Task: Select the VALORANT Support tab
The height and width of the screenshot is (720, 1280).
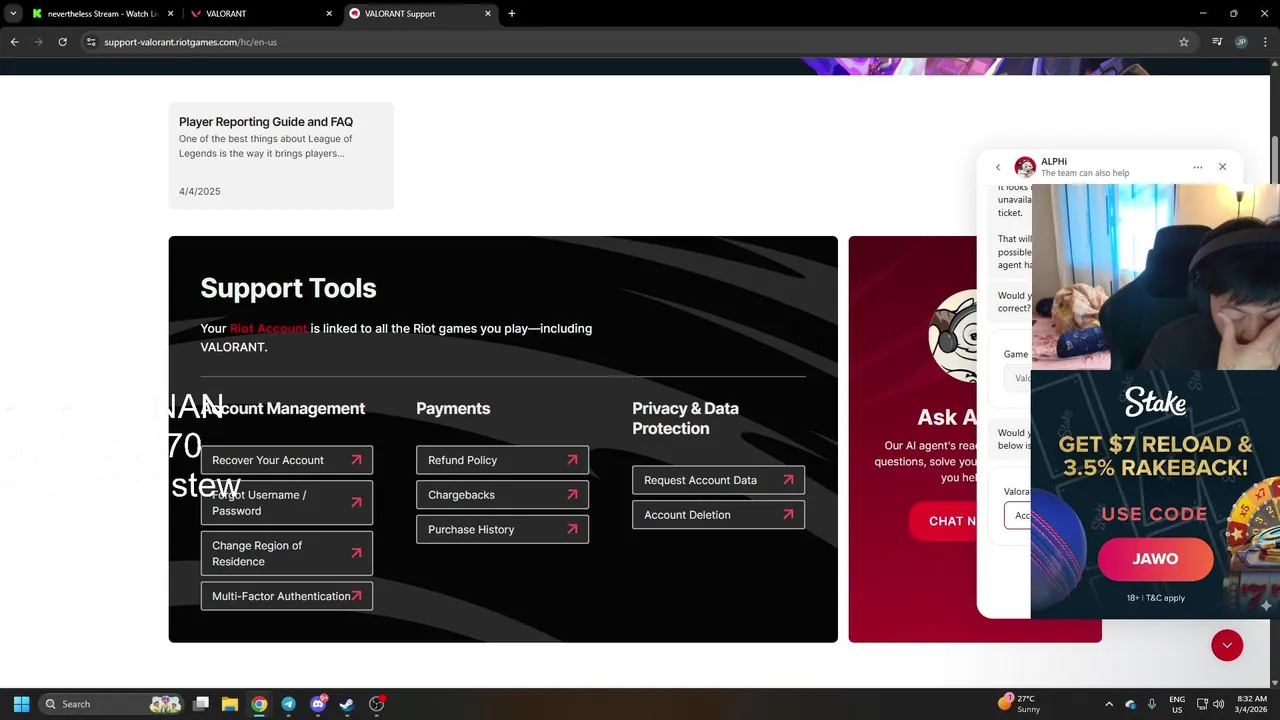Action: tap(420, 14)
